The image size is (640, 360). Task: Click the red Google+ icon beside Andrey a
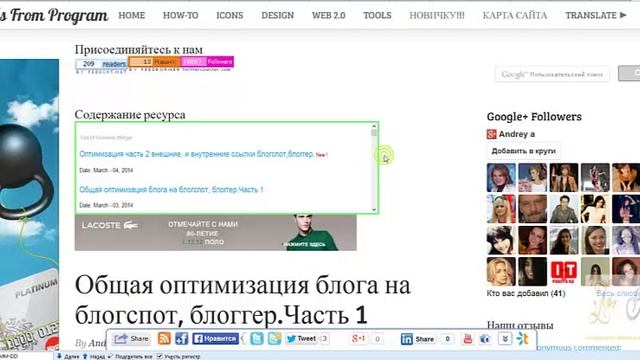click(491, 134)
